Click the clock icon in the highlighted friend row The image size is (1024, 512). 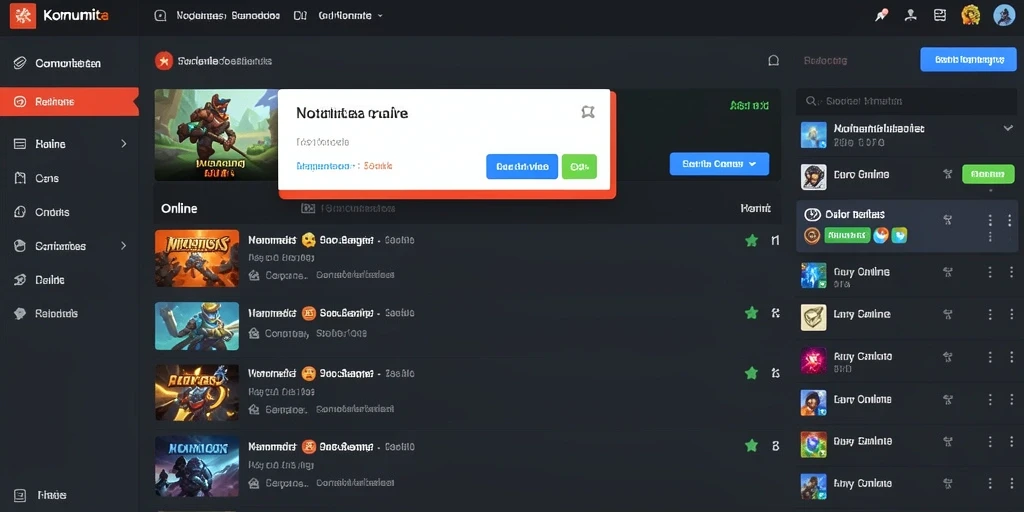click(x=812, y=214)
